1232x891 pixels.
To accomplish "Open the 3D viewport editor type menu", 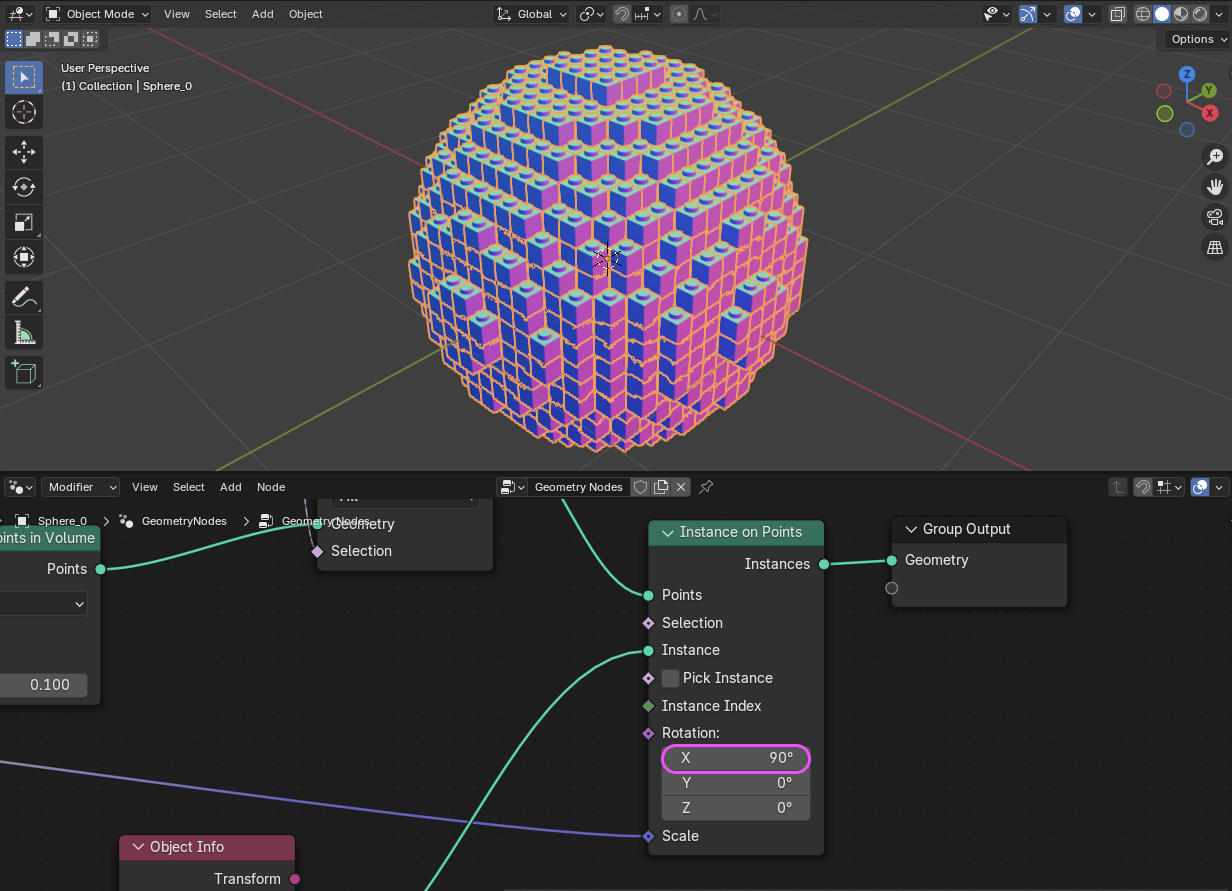I will click(x=21, y=14).
